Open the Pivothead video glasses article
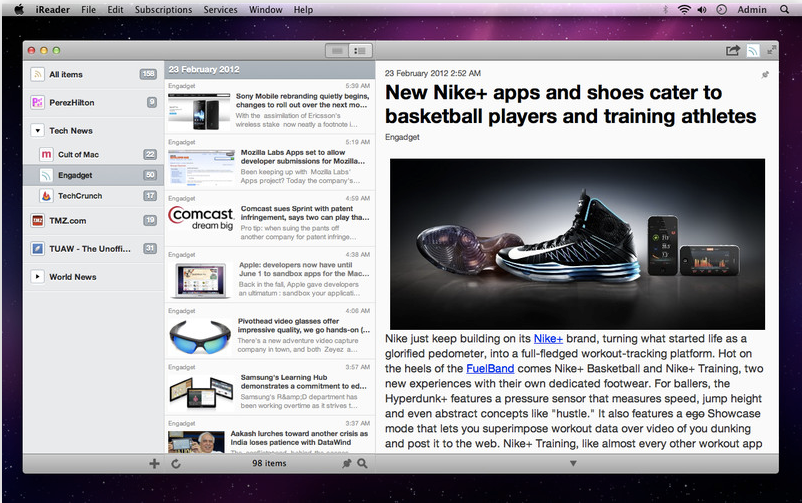The height and width of the screenshot is (503, 802). (x=270, y=333)
